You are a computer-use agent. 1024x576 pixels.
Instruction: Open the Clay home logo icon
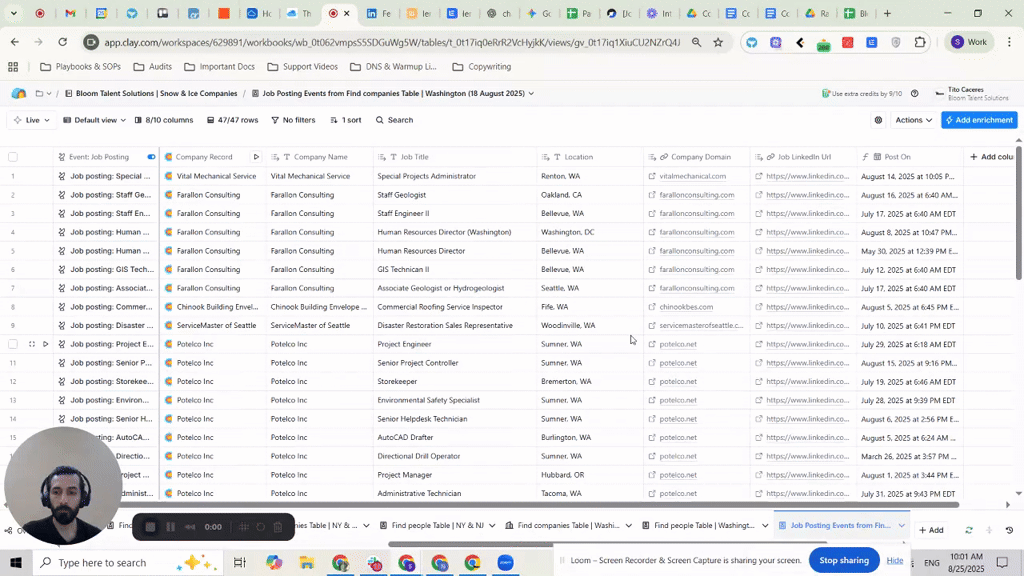tap(18, 93)
